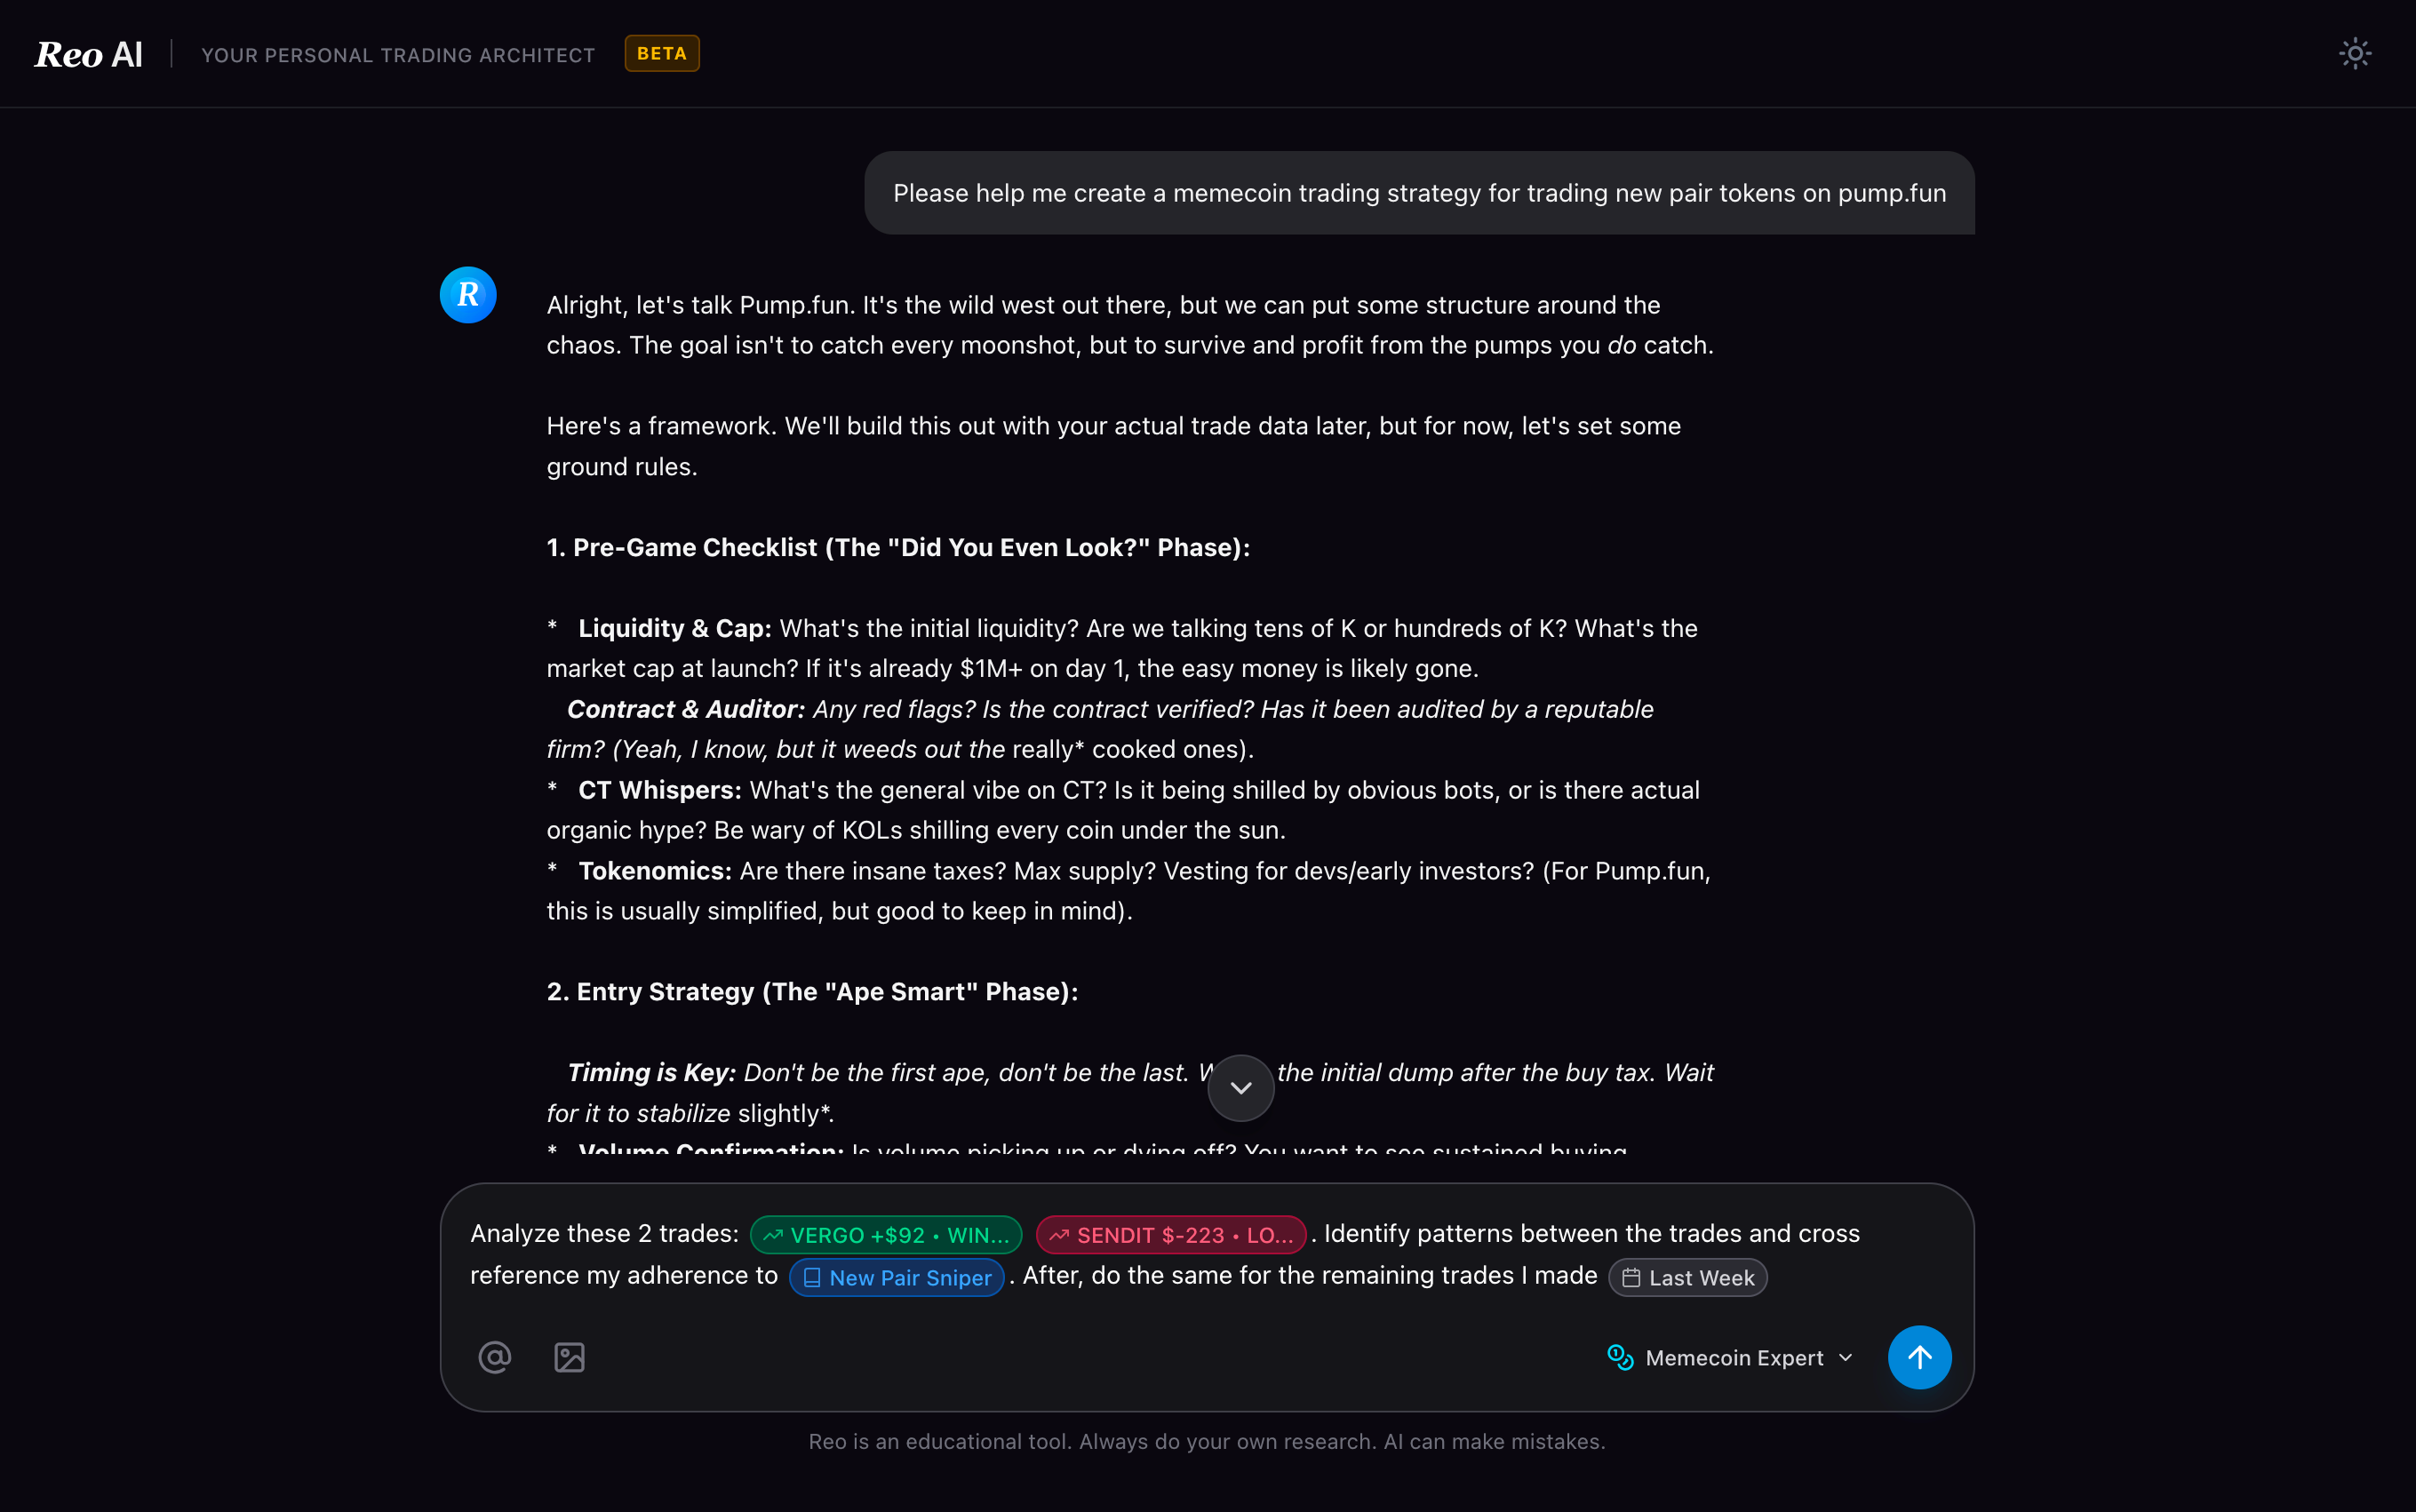Click the @ mention icon
The height and width of the screenshot is (1512, 2416).
pyautogui.click(x=494, y=1357)
